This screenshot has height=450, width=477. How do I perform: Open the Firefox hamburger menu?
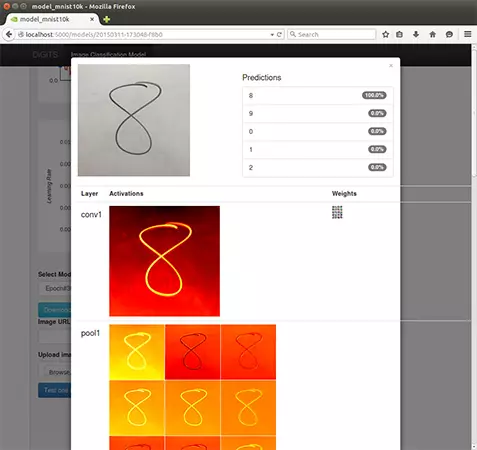point(468,34)
